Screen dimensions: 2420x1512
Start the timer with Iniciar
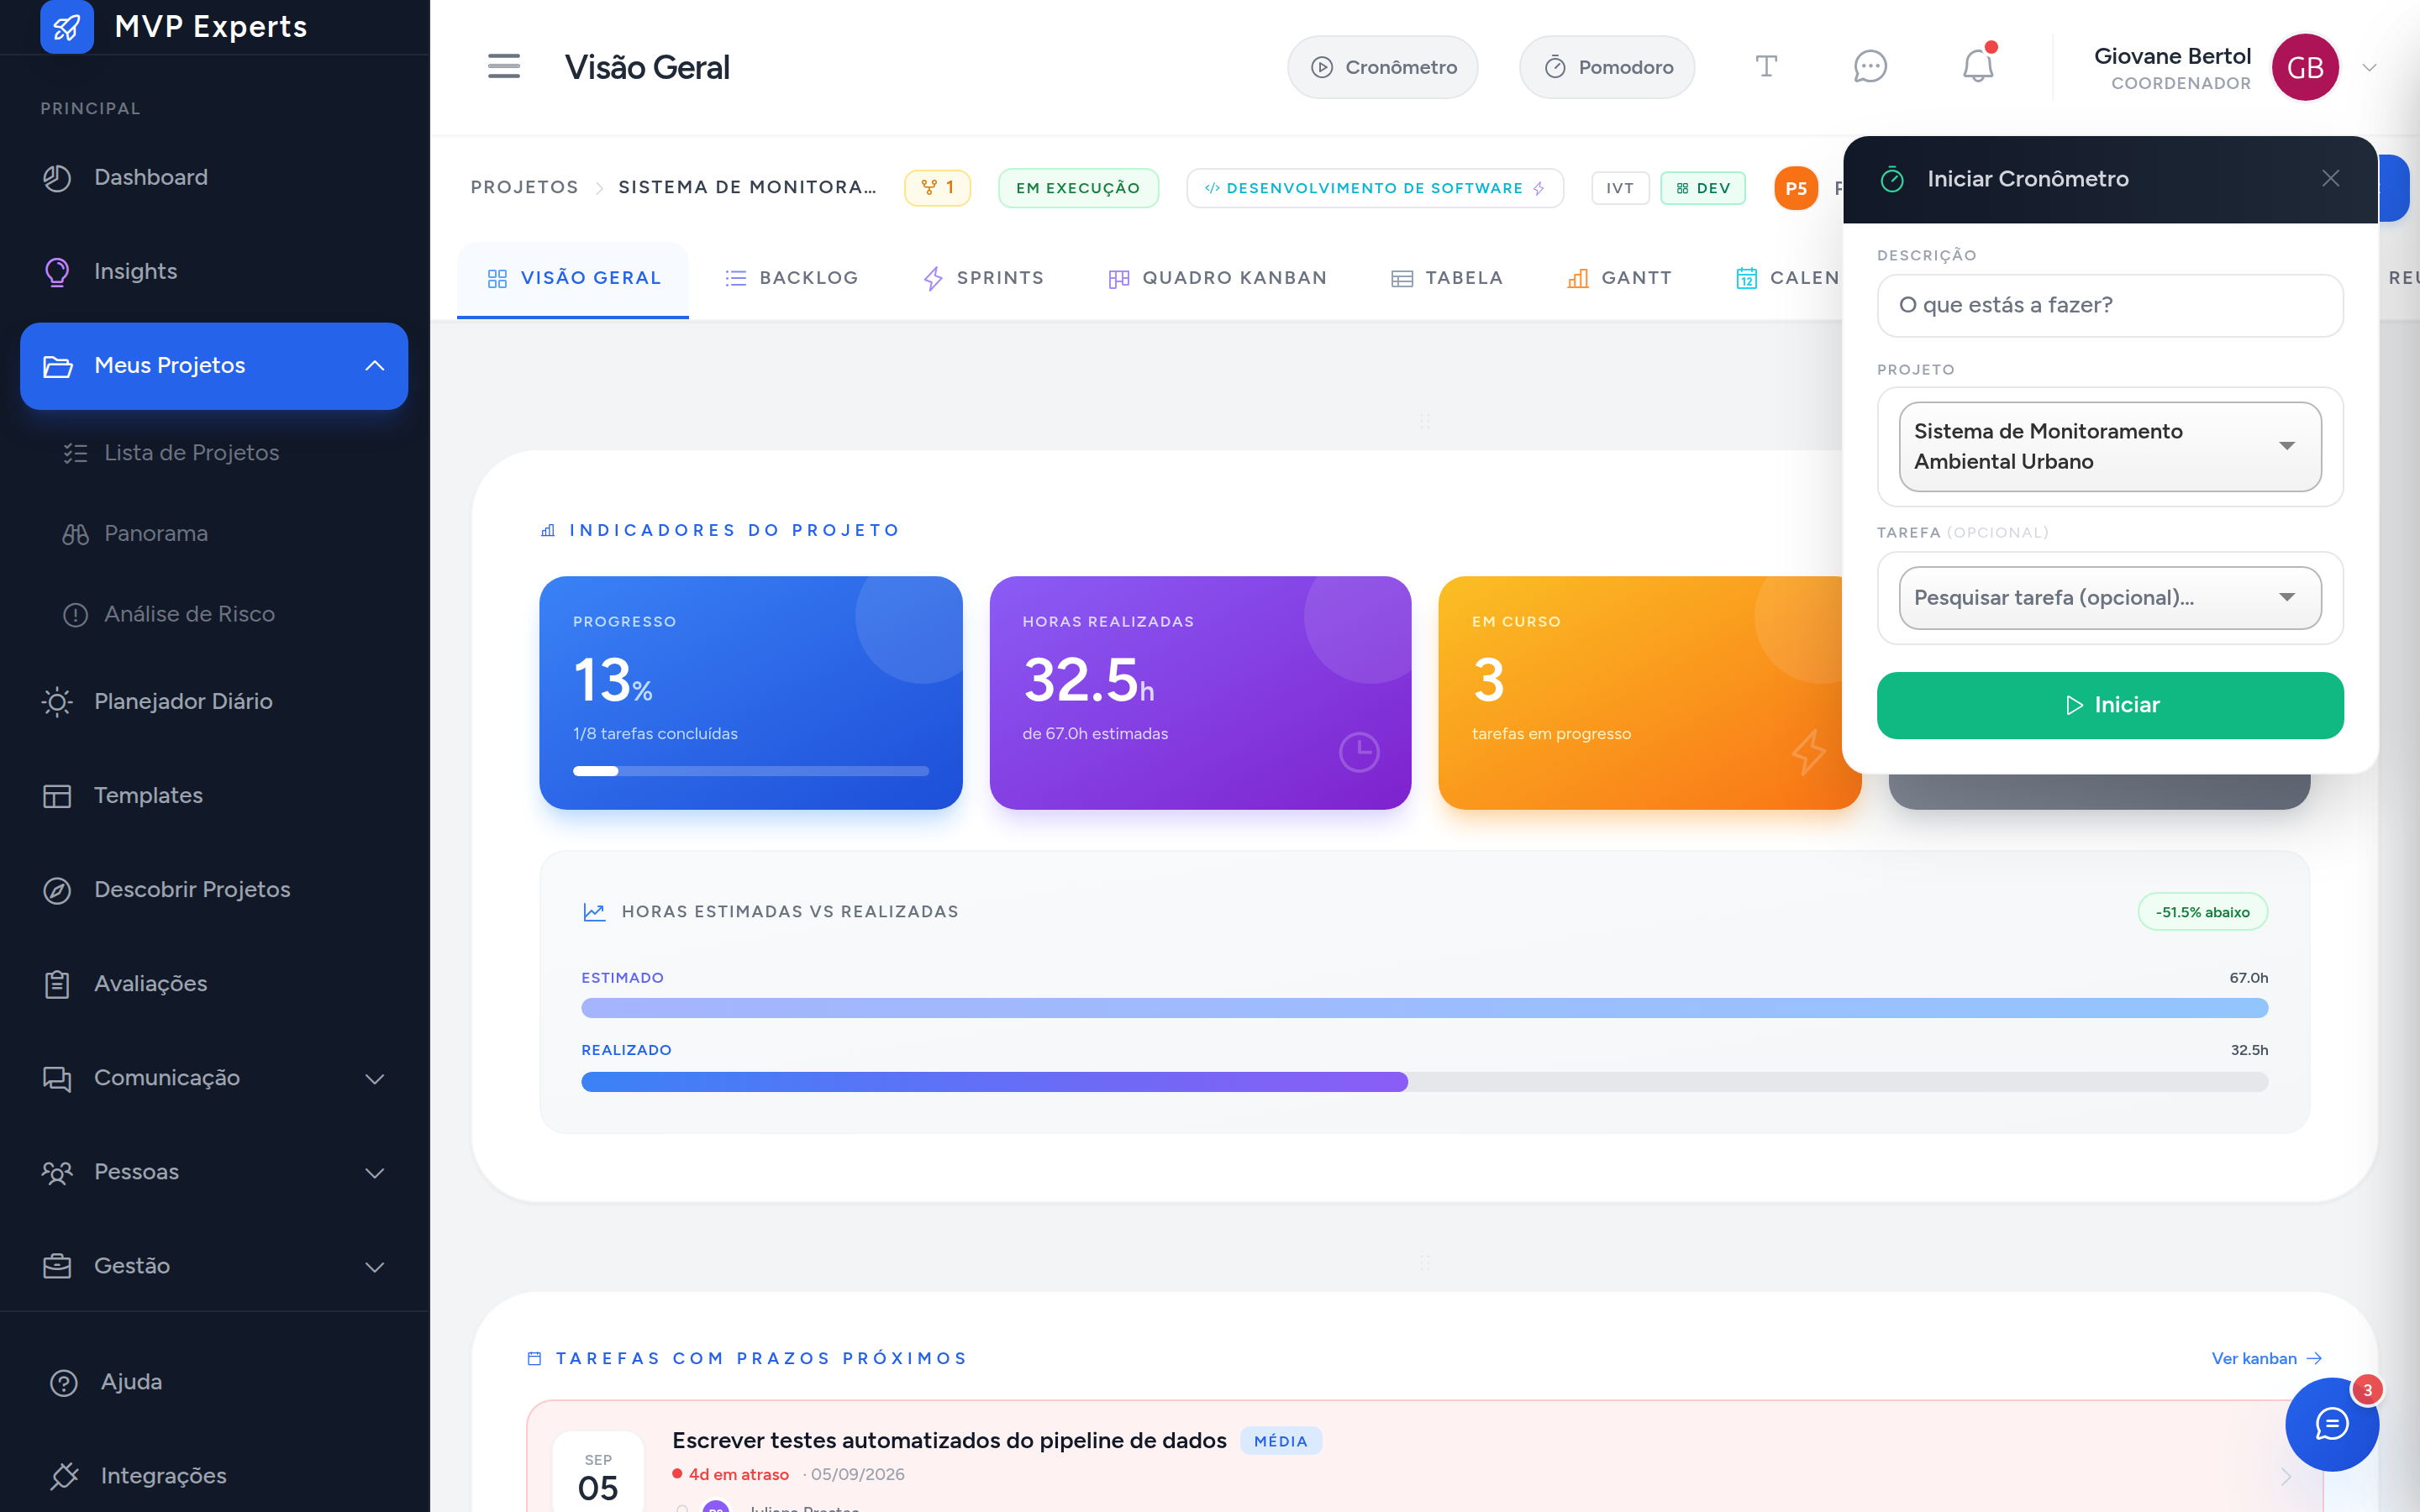[x=2110, y=705]
